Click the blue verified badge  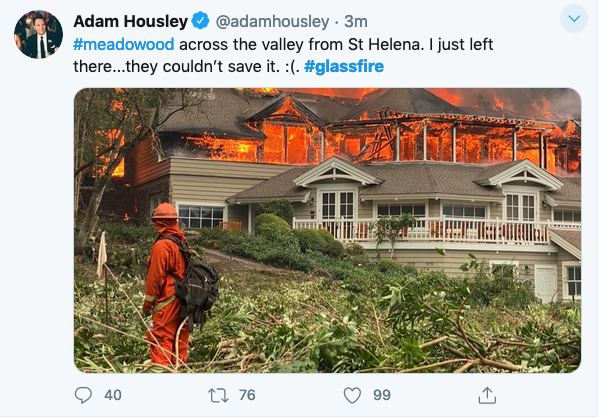(200, 21)
